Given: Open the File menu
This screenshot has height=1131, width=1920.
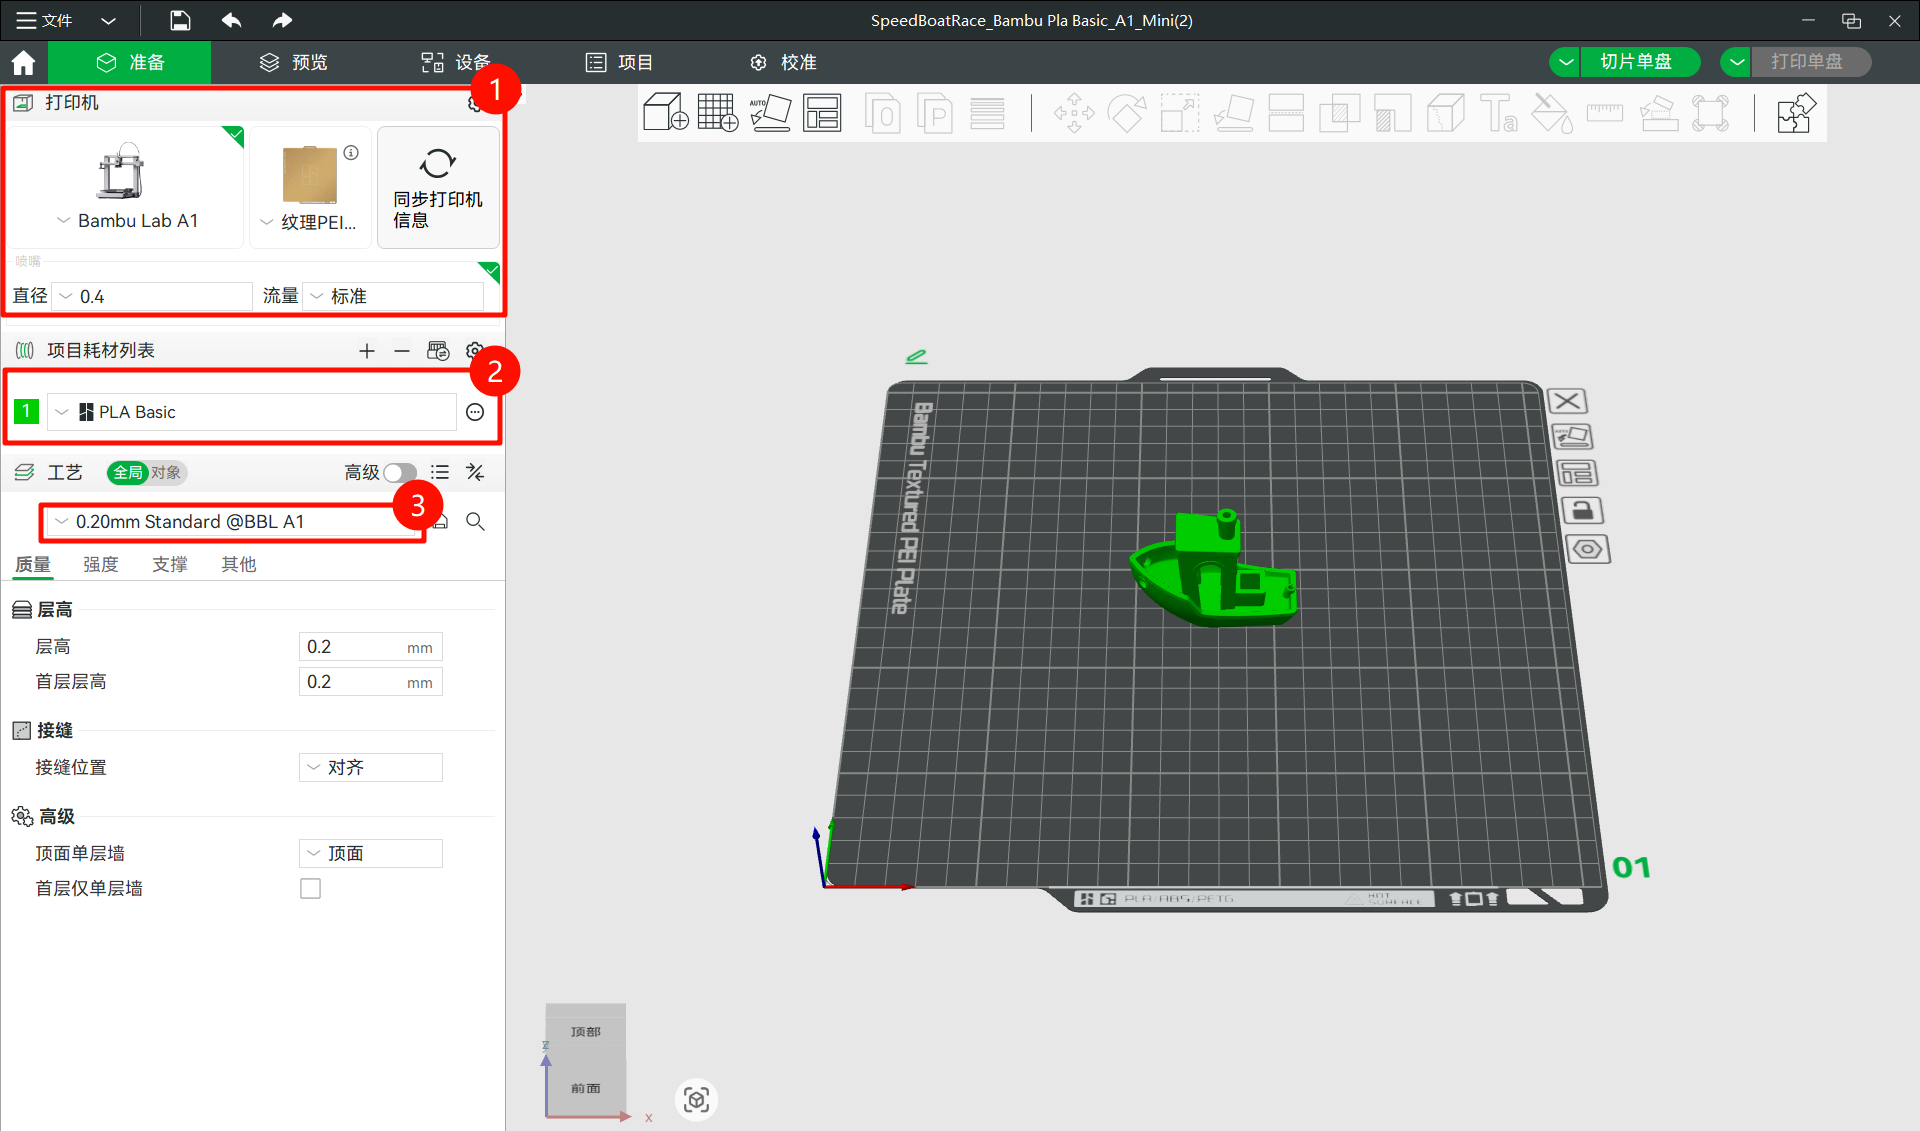Looking at the screenshot, I should 44,20.
